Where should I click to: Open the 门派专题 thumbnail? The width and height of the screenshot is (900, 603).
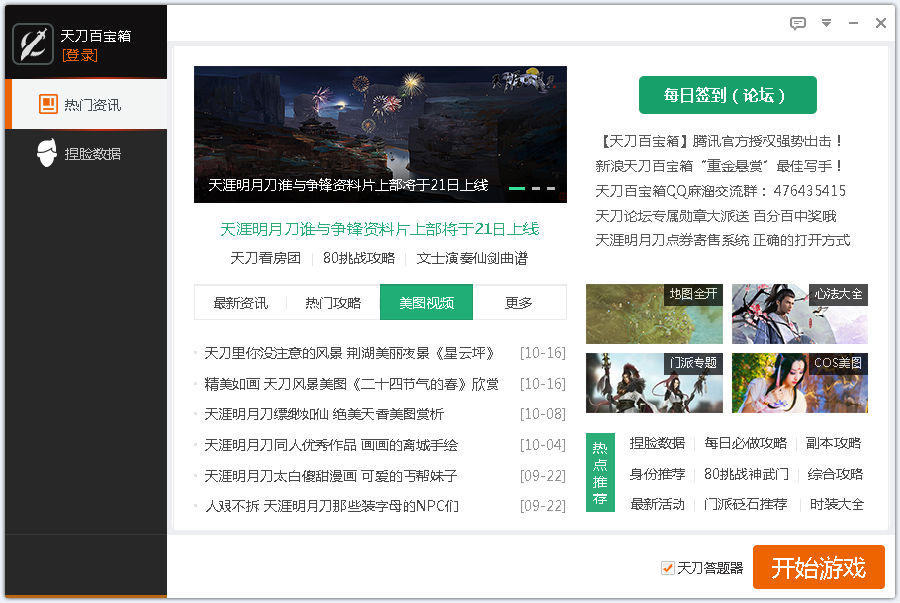(654, 383)
